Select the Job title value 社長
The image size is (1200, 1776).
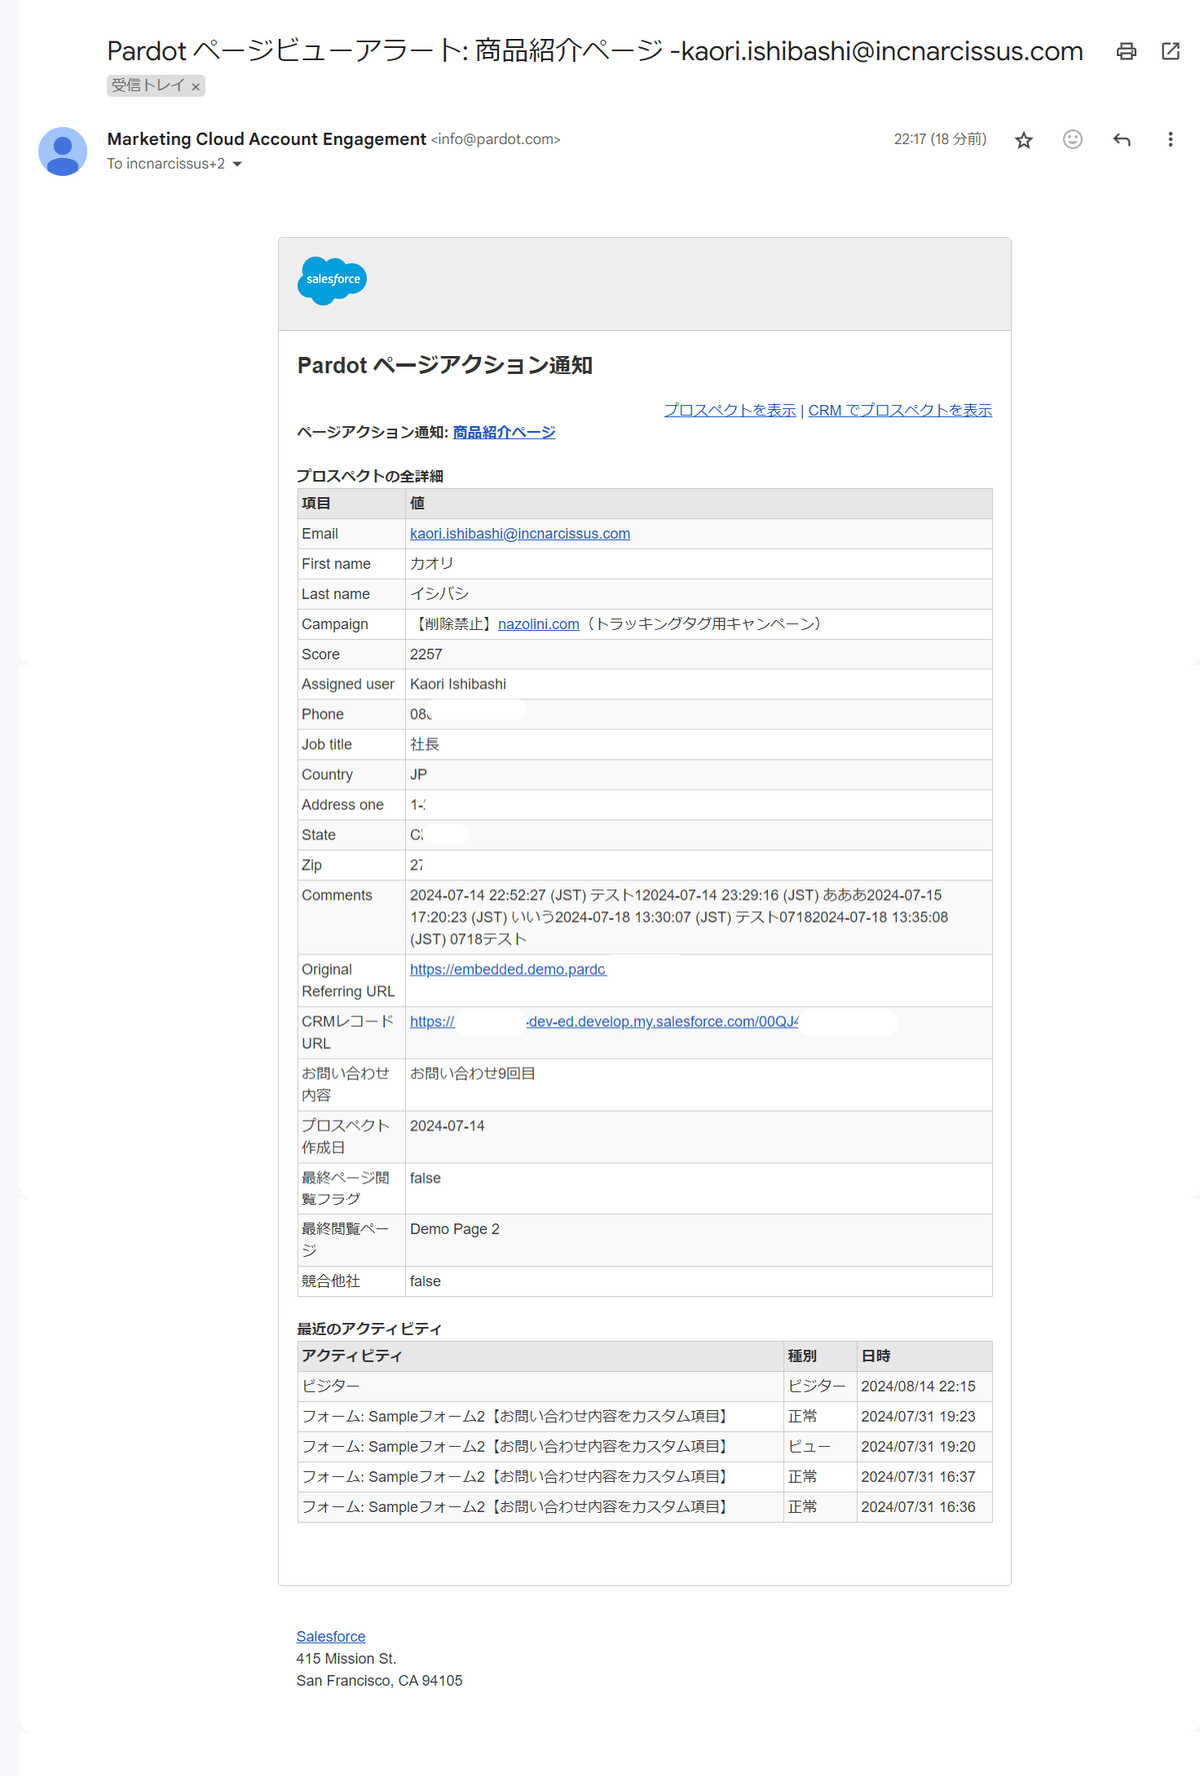coord(425,744)
